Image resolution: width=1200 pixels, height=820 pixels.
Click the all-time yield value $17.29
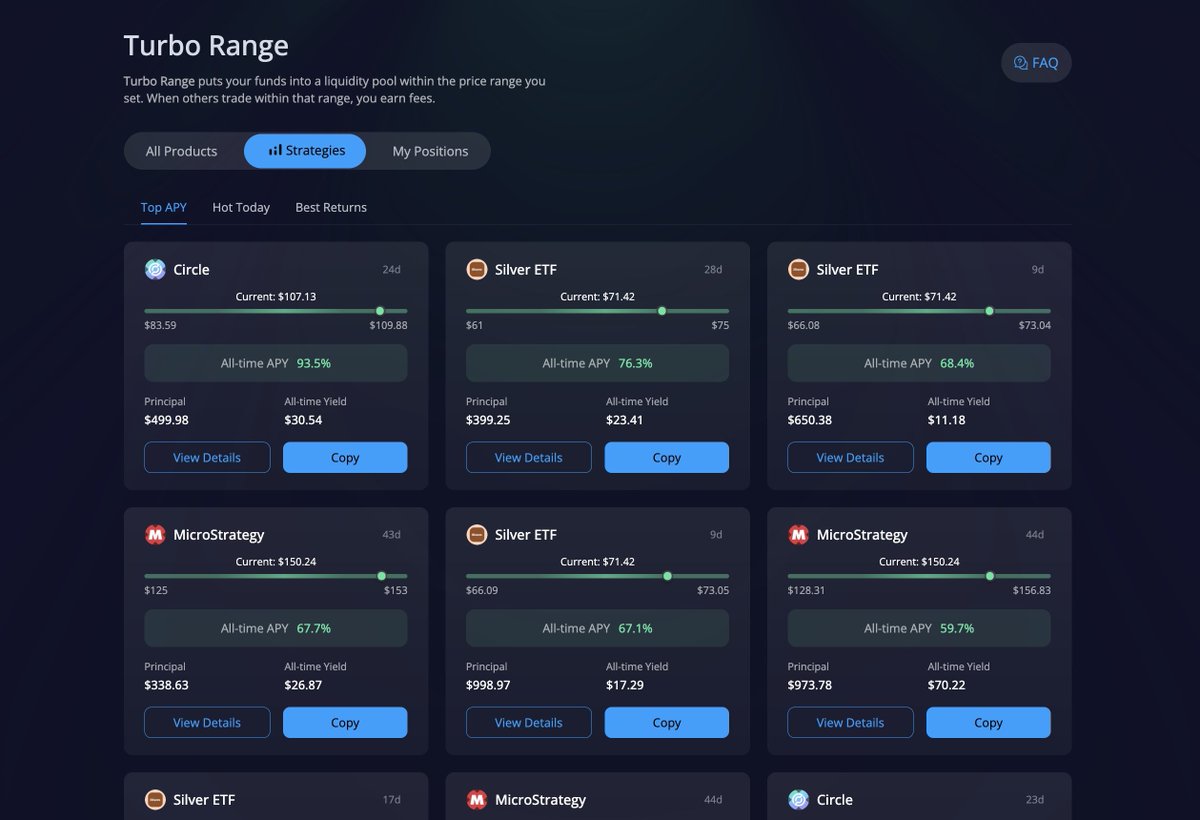click(625, 685)
